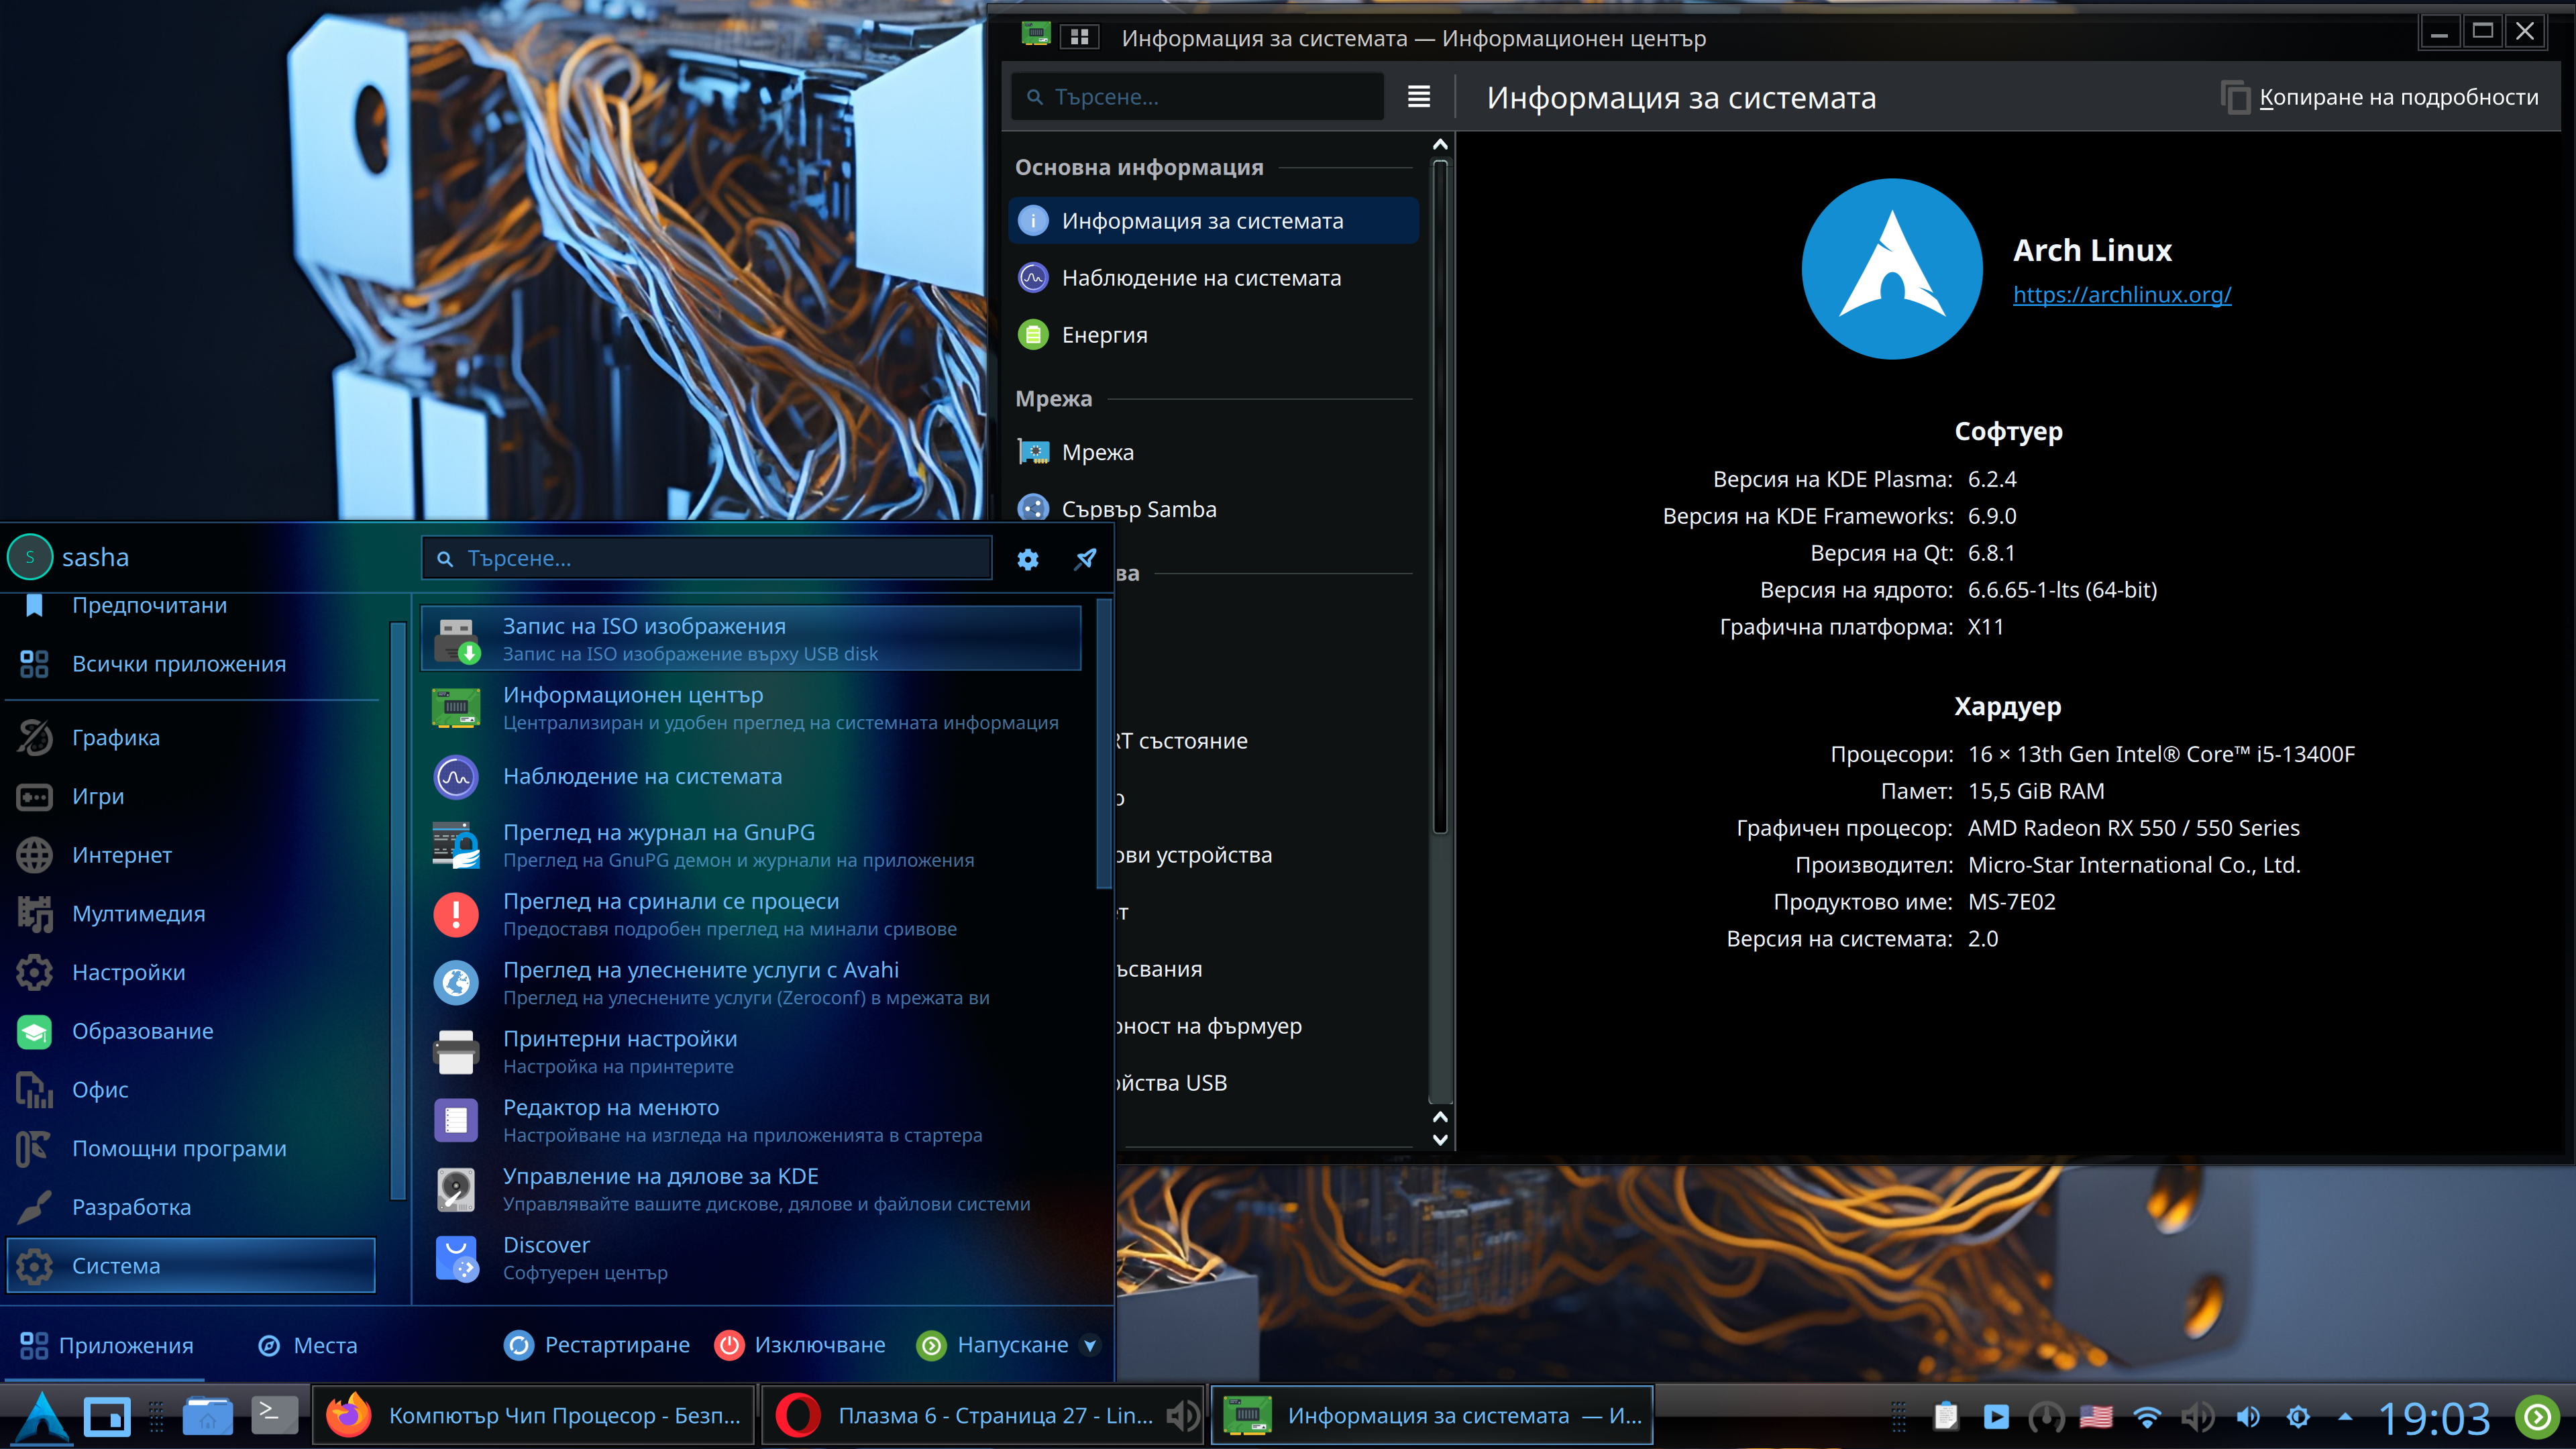This screenshot has width=2576, height=1449.
Task: Switch to the Места tab
Action: [x=307, y=1346]
